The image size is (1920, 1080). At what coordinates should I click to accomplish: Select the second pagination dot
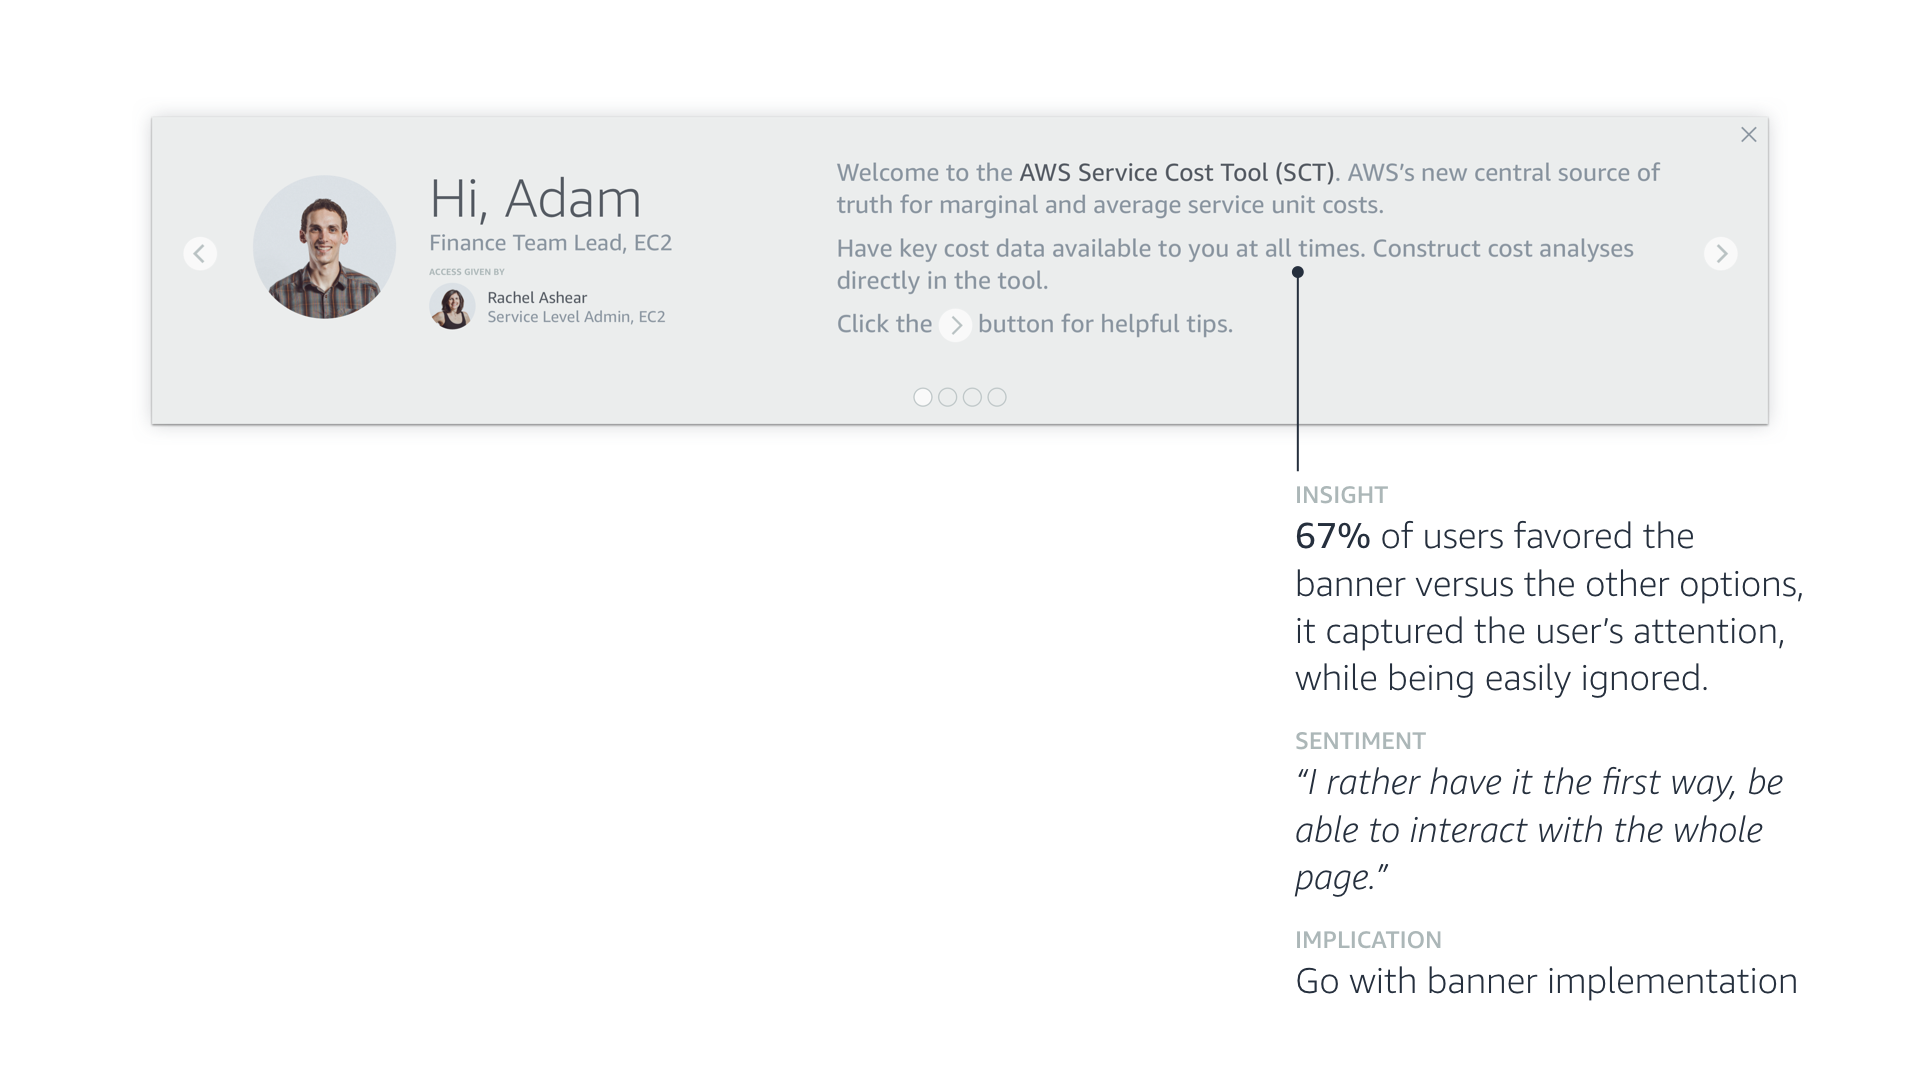tap(948, 397)
